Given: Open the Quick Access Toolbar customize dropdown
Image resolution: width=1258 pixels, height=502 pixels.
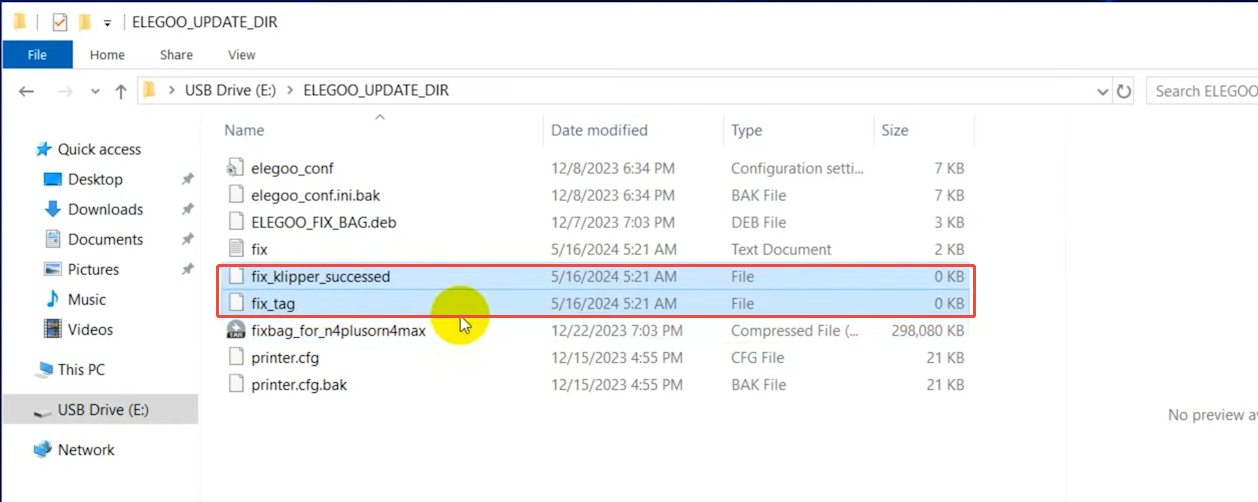Looking at the screenshot, I should 107,23.
